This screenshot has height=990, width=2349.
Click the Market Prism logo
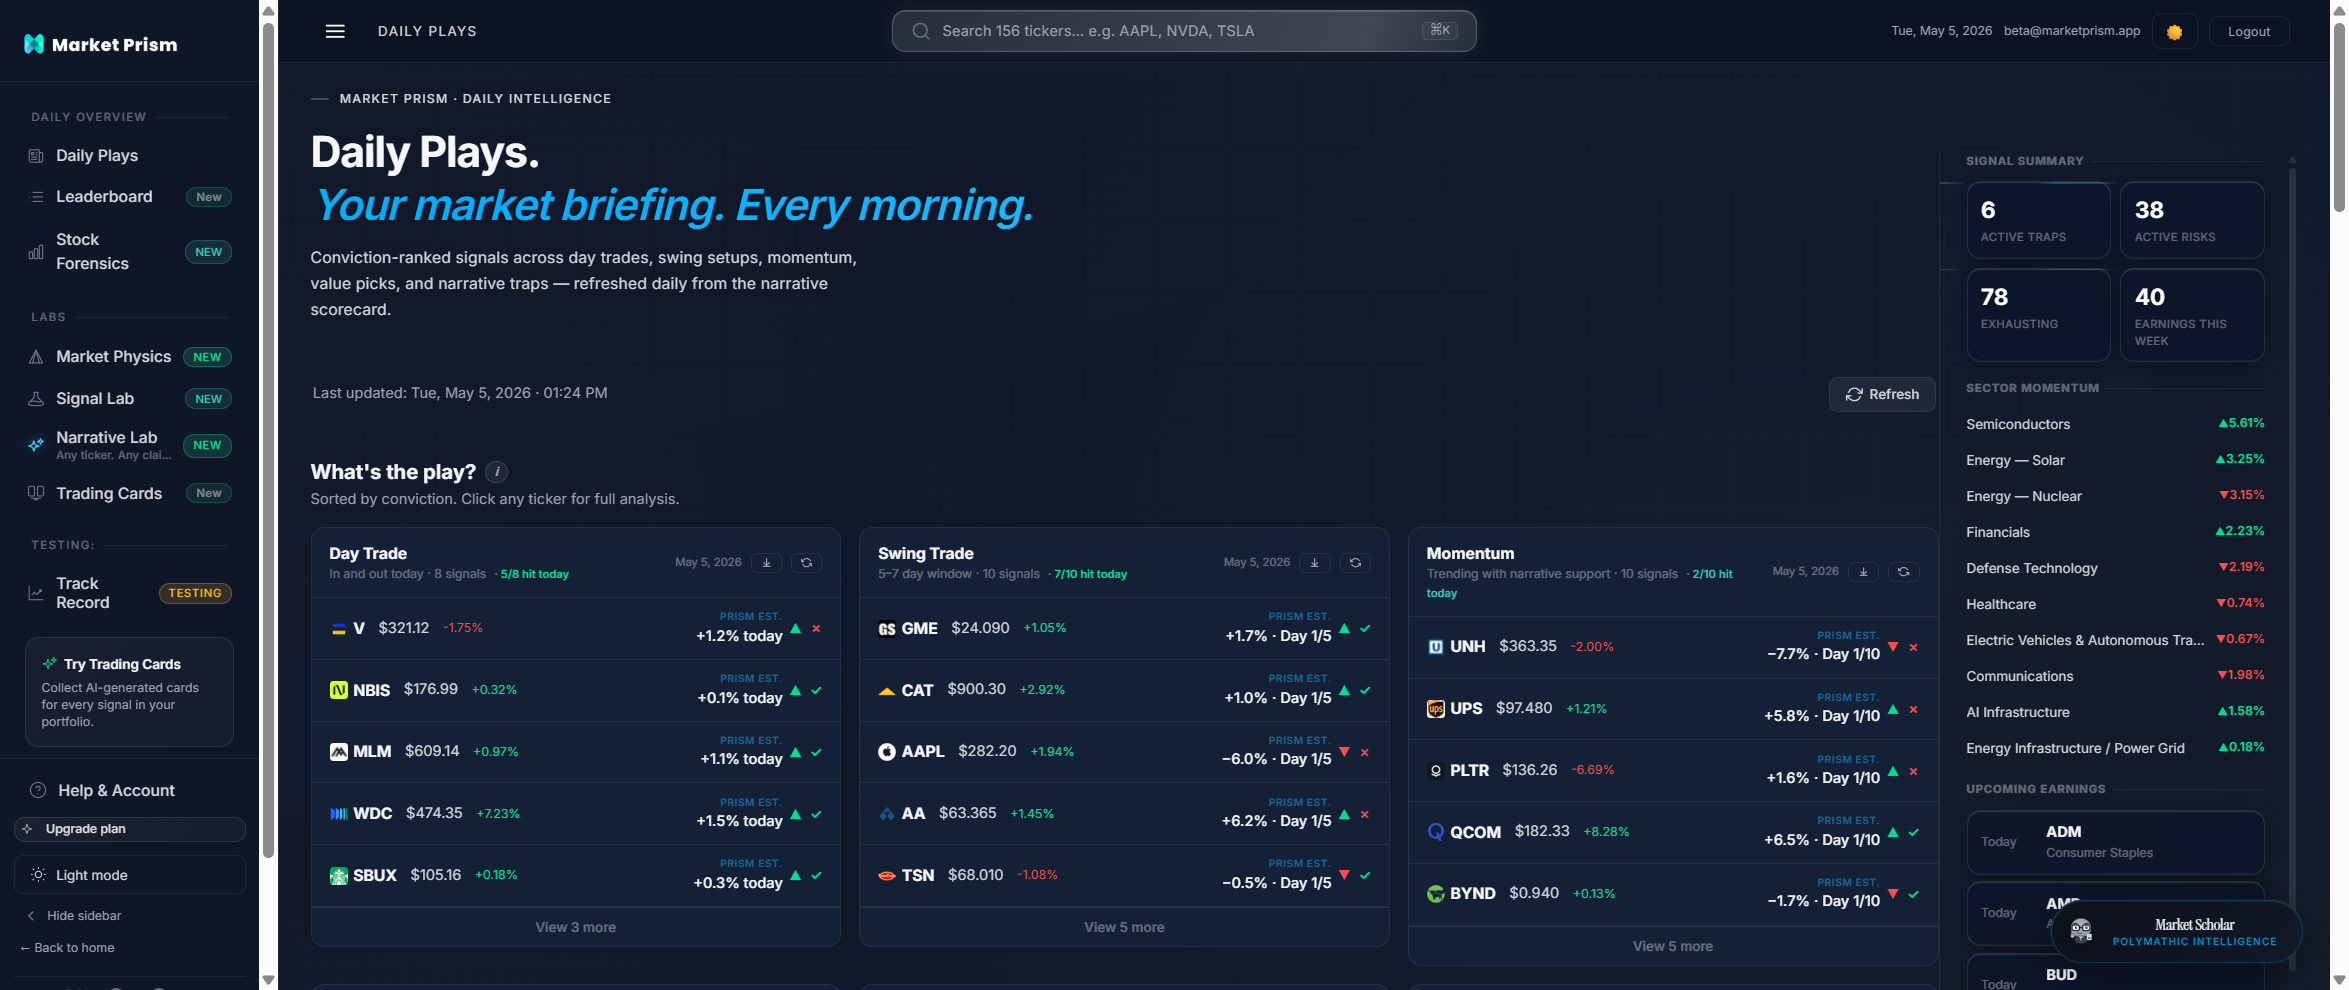point(100,44)
